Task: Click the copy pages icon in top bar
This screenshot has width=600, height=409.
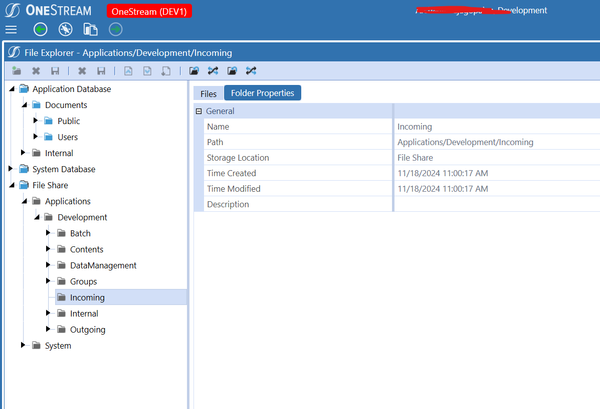Action: click(x=90, y=30)
